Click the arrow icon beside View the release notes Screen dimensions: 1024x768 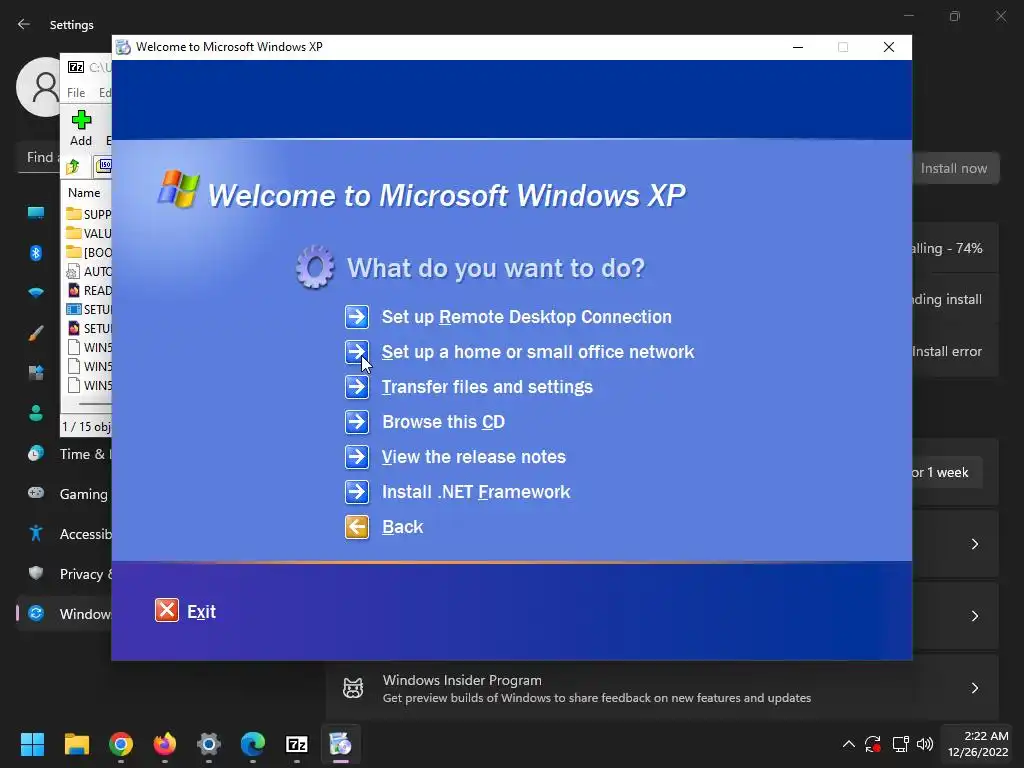(x=357, y=457)
